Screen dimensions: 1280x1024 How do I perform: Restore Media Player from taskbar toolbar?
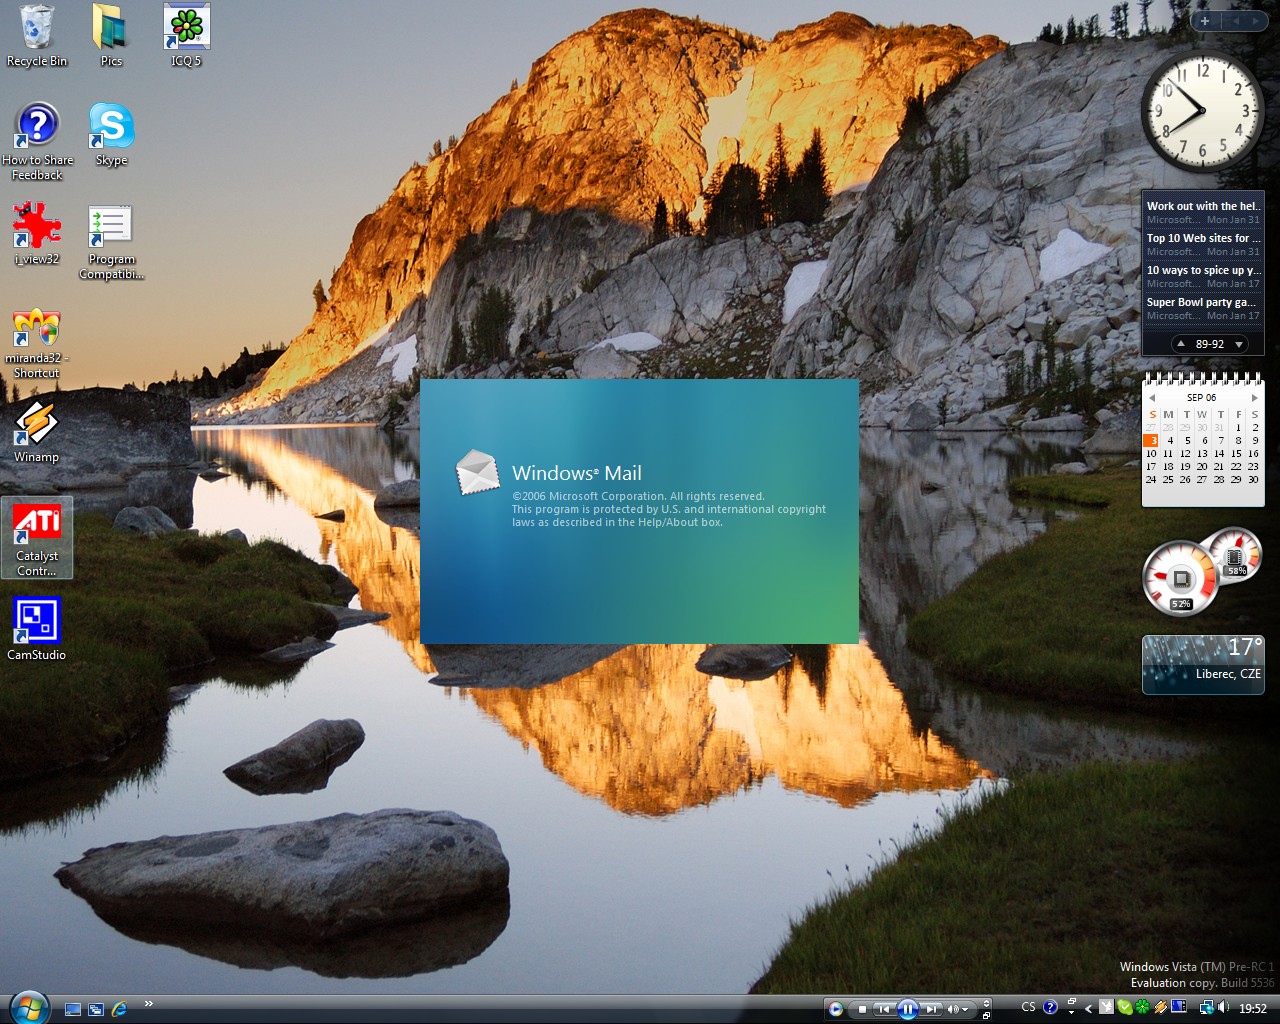pos(986,1015)
